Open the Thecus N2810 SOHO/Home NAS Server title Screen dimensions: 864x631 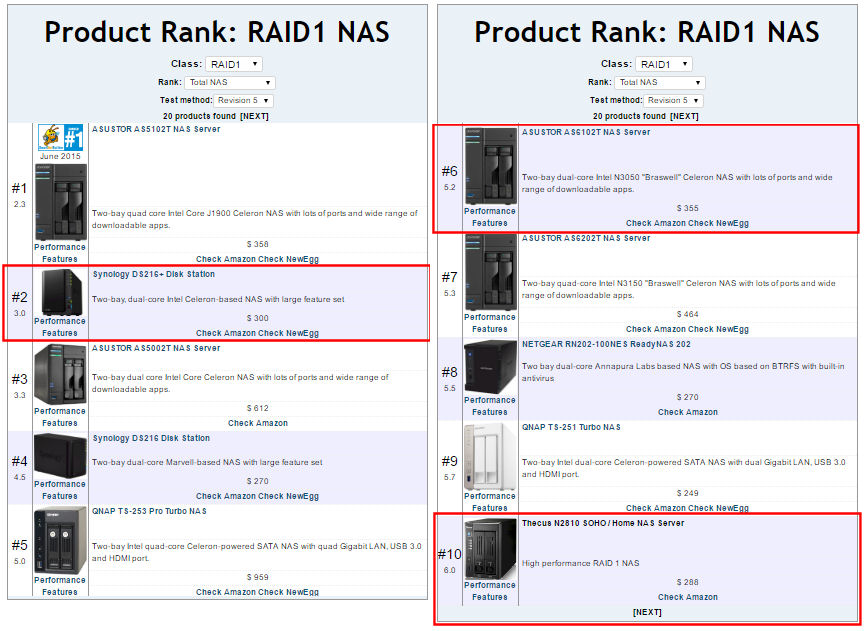click(603, 523)
